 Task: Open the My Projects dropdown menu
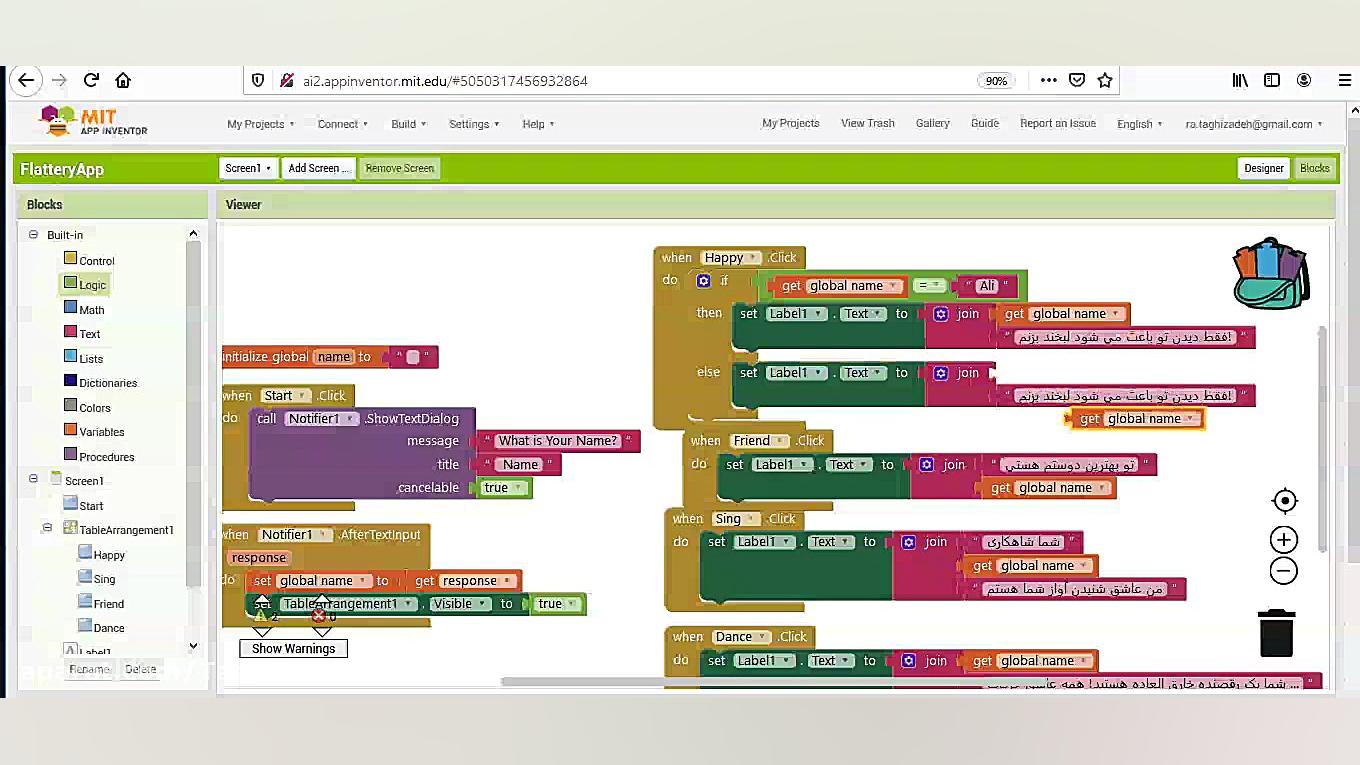pyautogui.click(x=261, y=124)
